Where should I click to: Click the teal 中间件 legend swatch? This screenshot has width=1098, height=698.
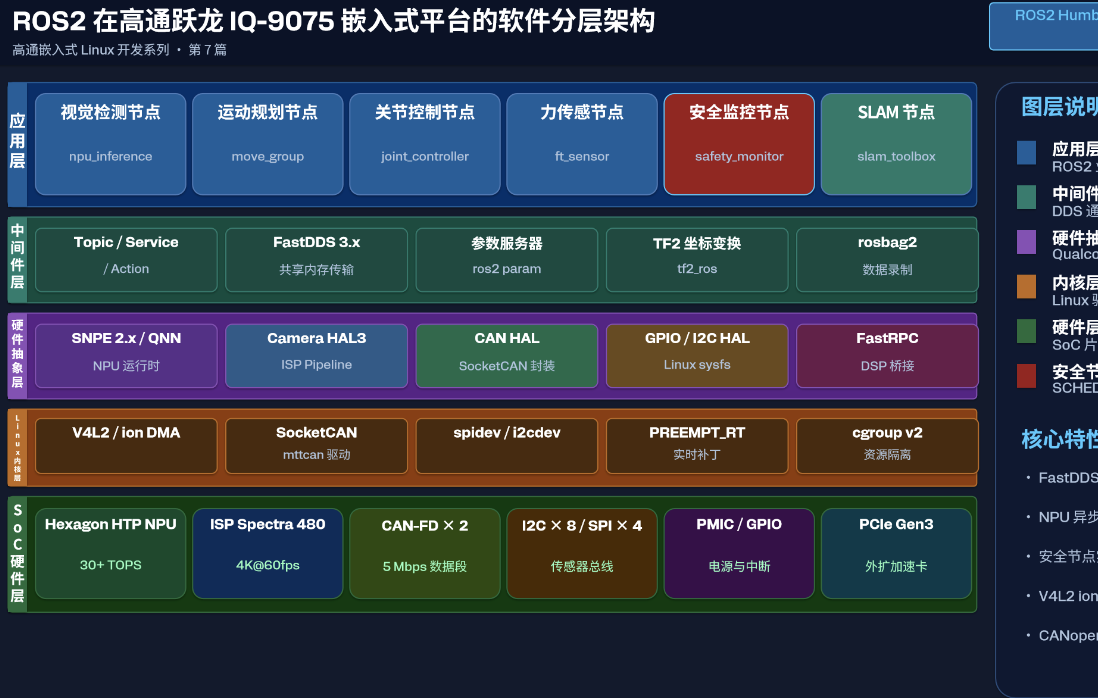(1027, 197)
